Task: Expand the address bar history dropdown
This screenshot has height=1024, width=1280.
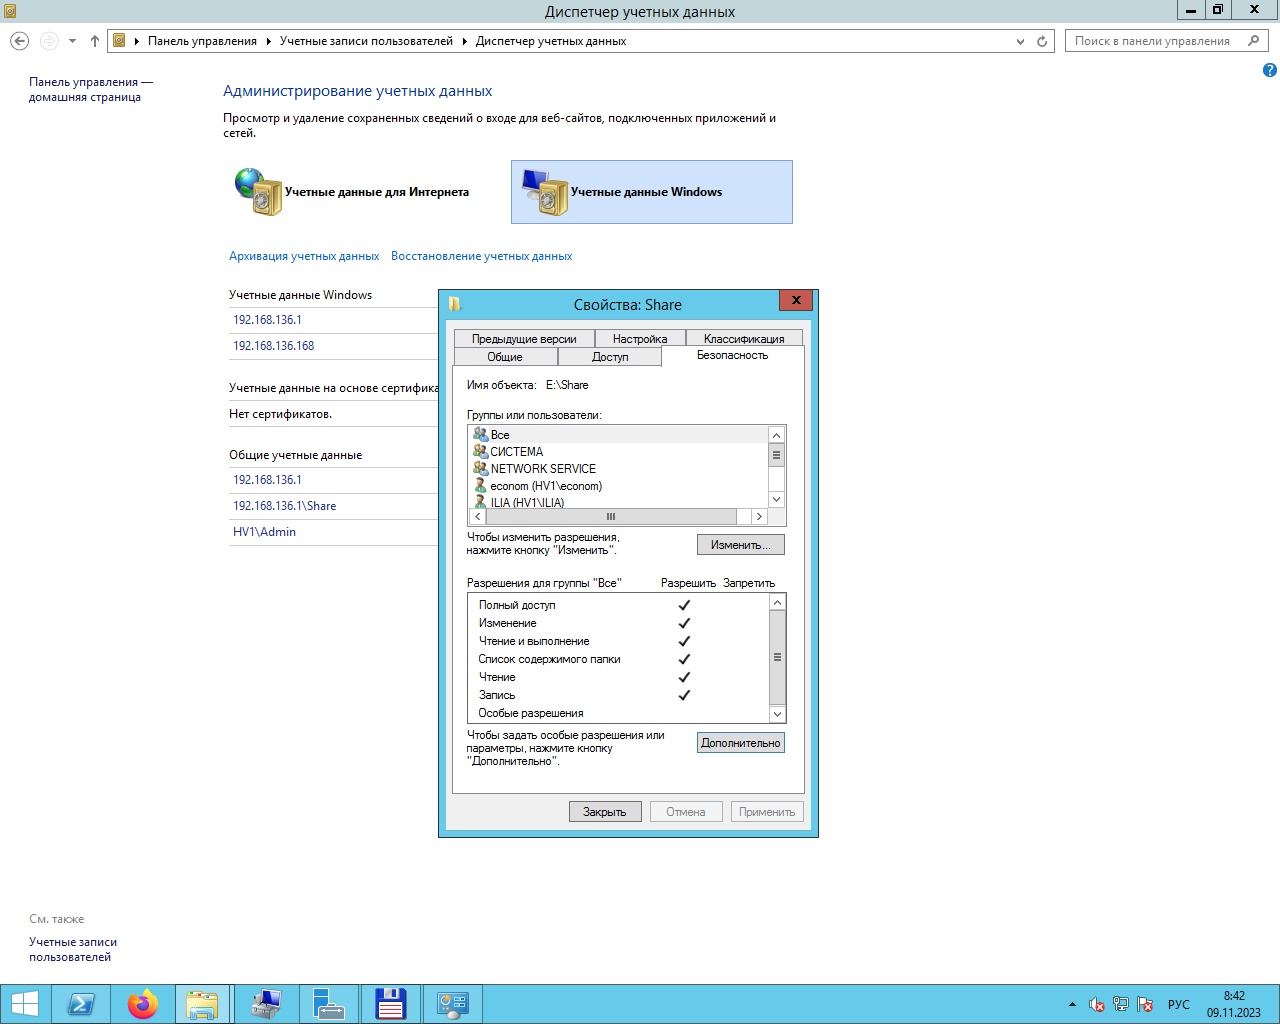Action: point(1020,41)
